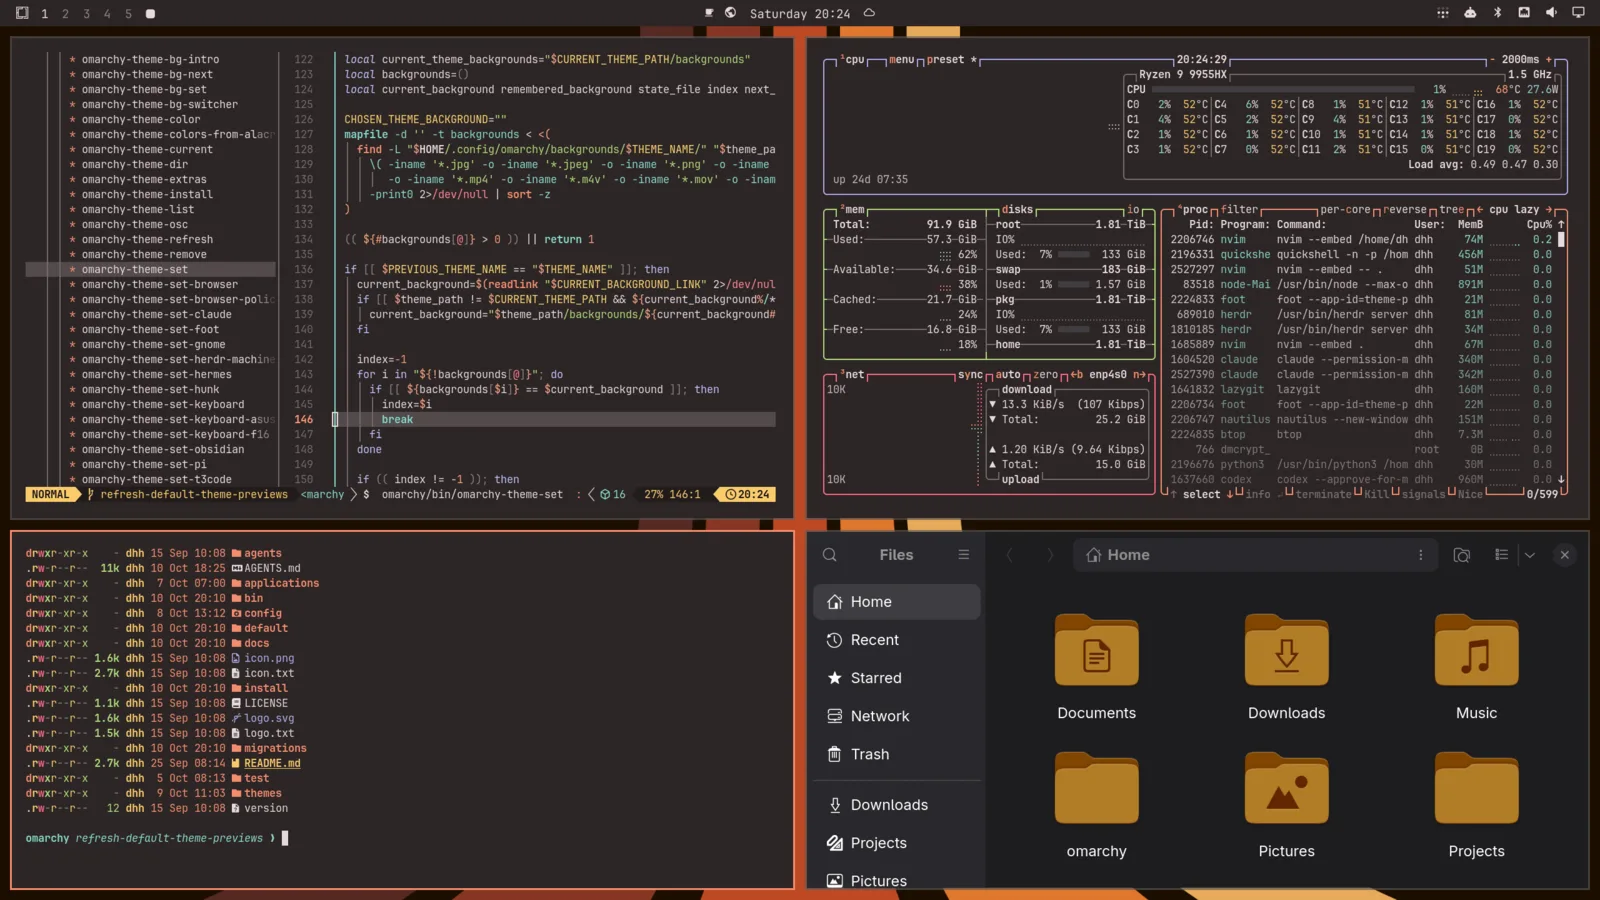Viewport: 1600px width, 900px height.
Task: Open the Bluetooth tray icon
Action: coord(1497,13)
